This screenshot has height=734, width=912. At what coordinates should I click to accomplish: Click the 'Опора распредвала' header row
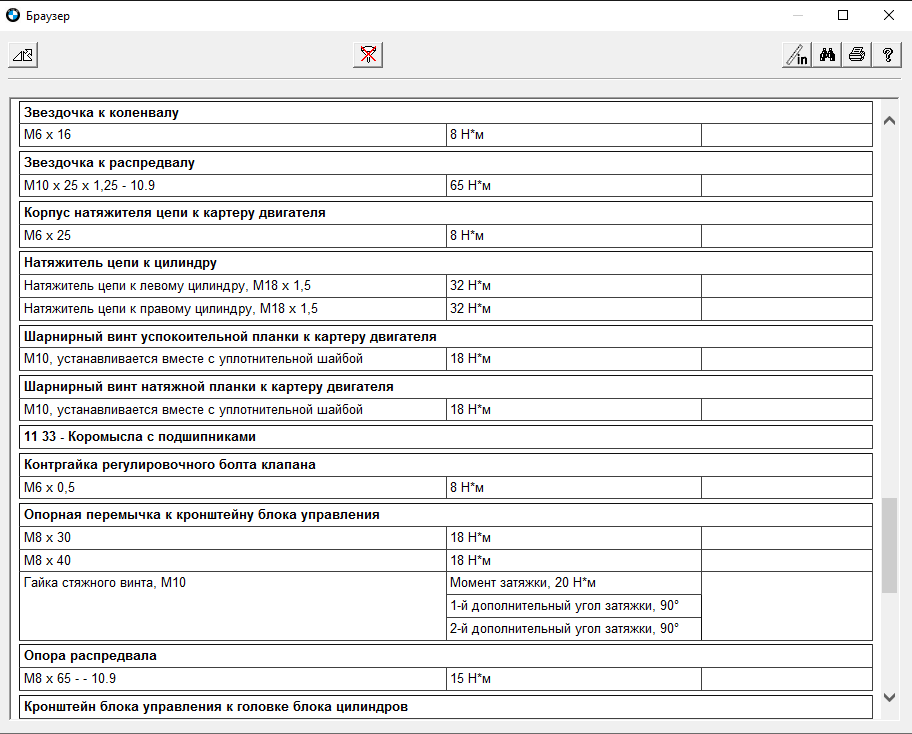445,656
